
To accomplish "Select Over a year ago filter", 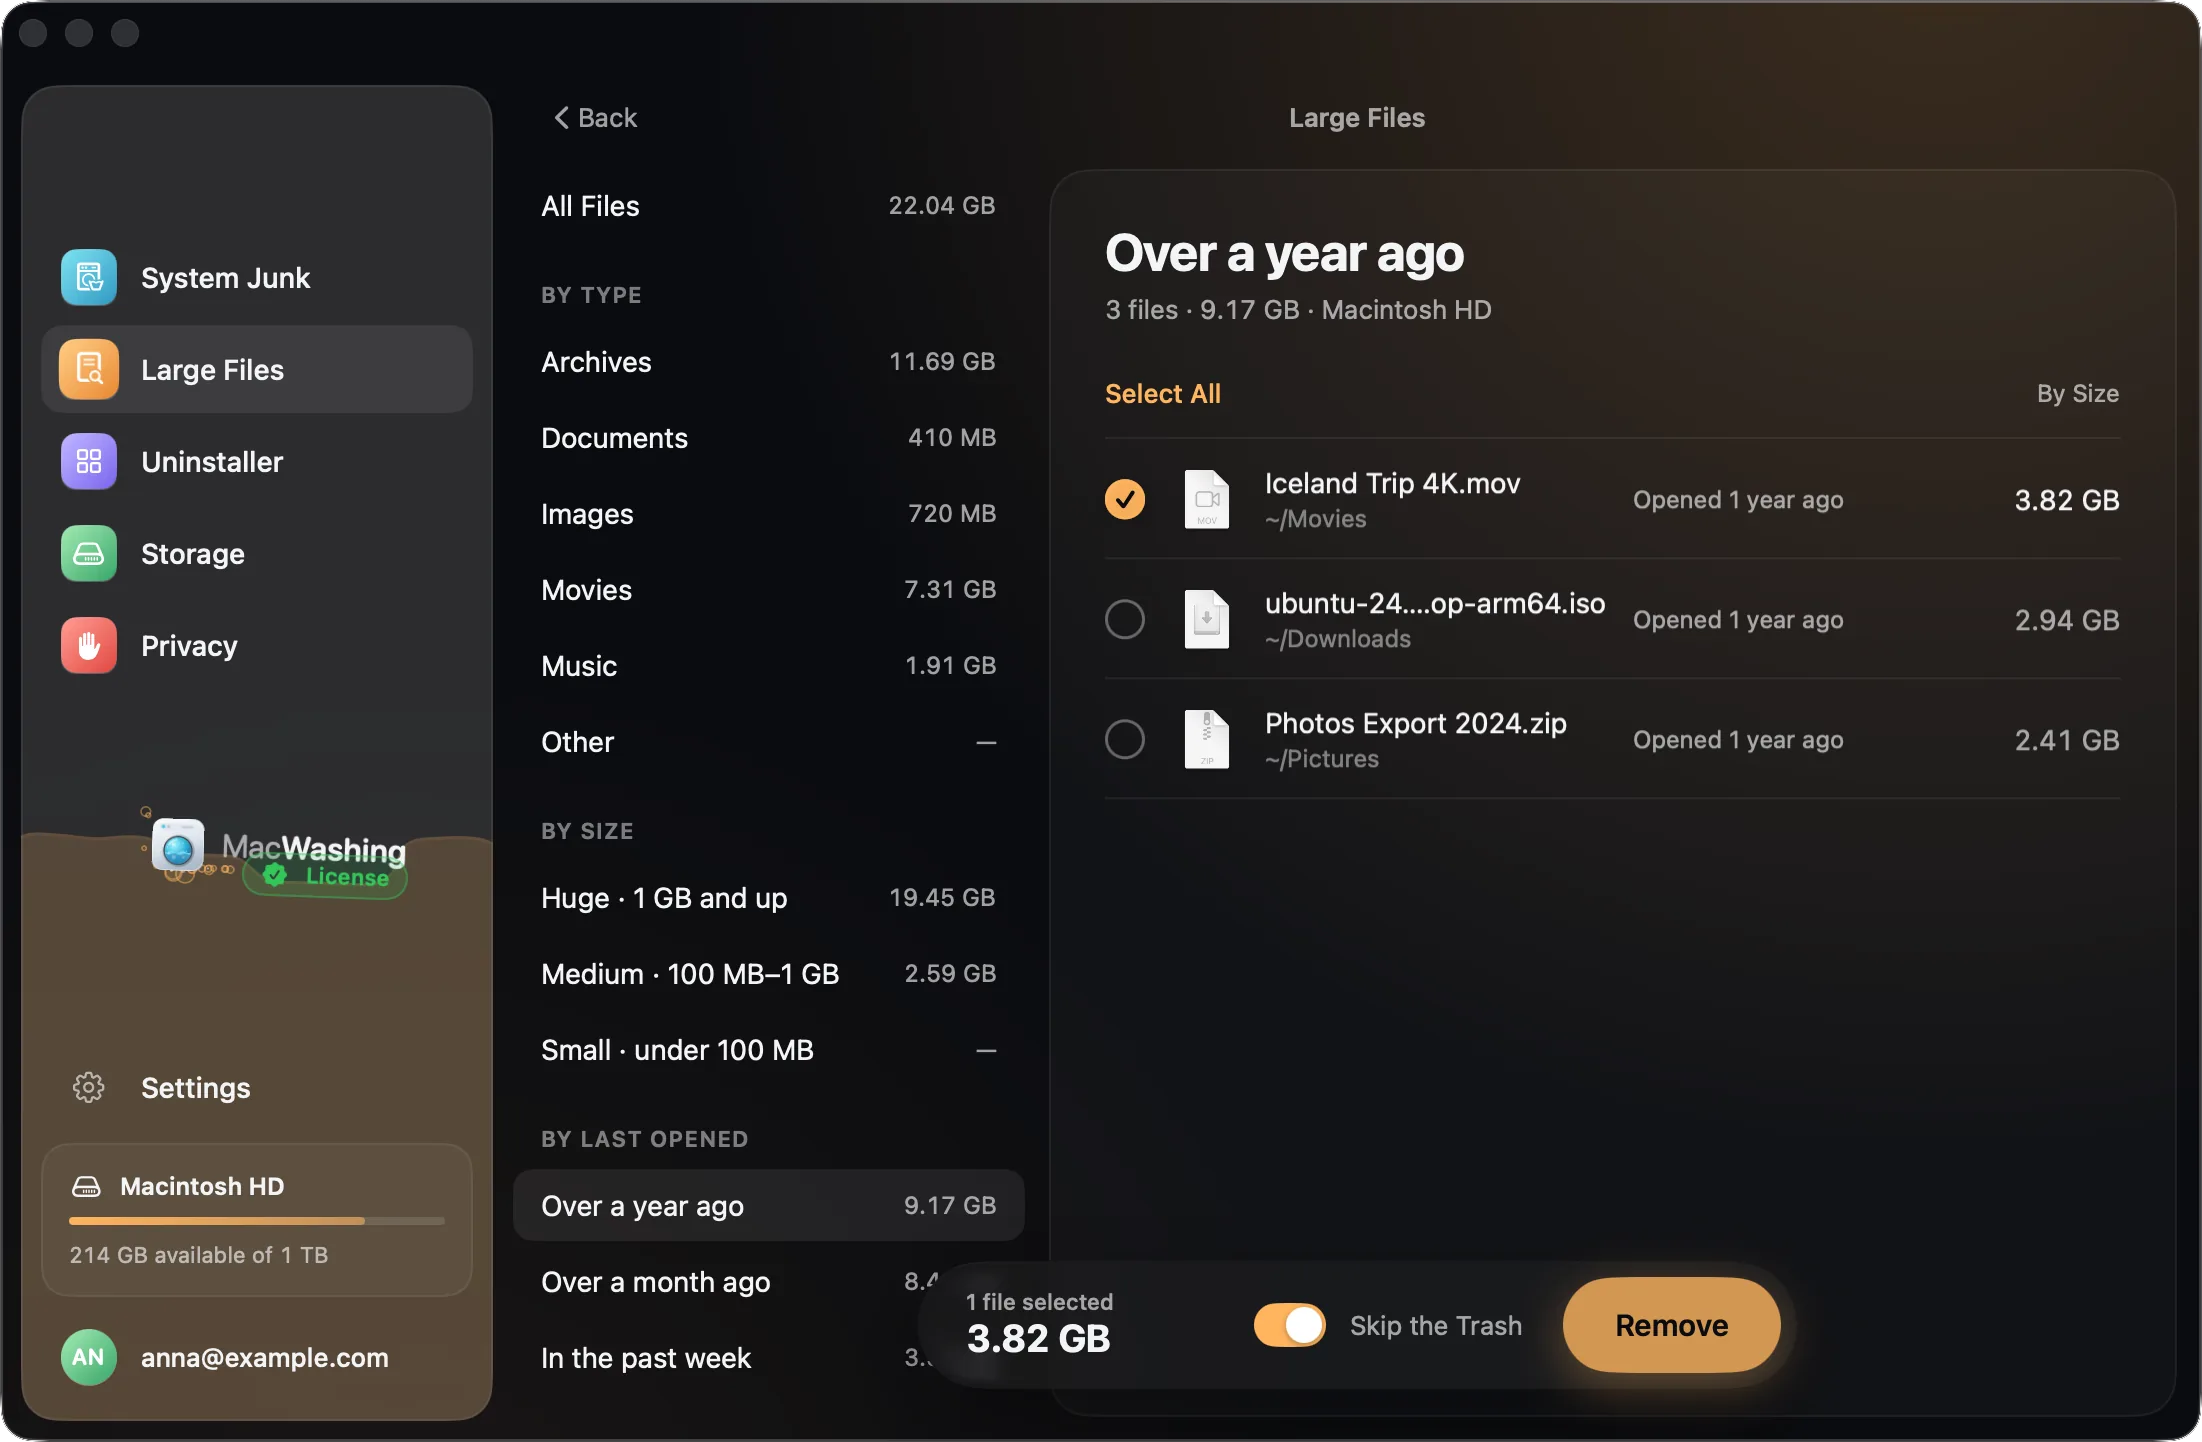I will click(768, 1206).
